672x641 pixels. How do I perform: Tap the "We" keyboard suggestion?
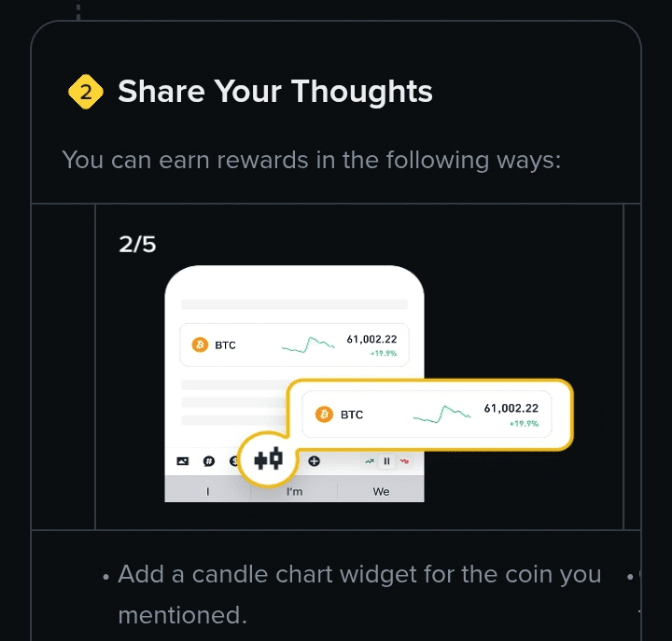coord(381,491)
